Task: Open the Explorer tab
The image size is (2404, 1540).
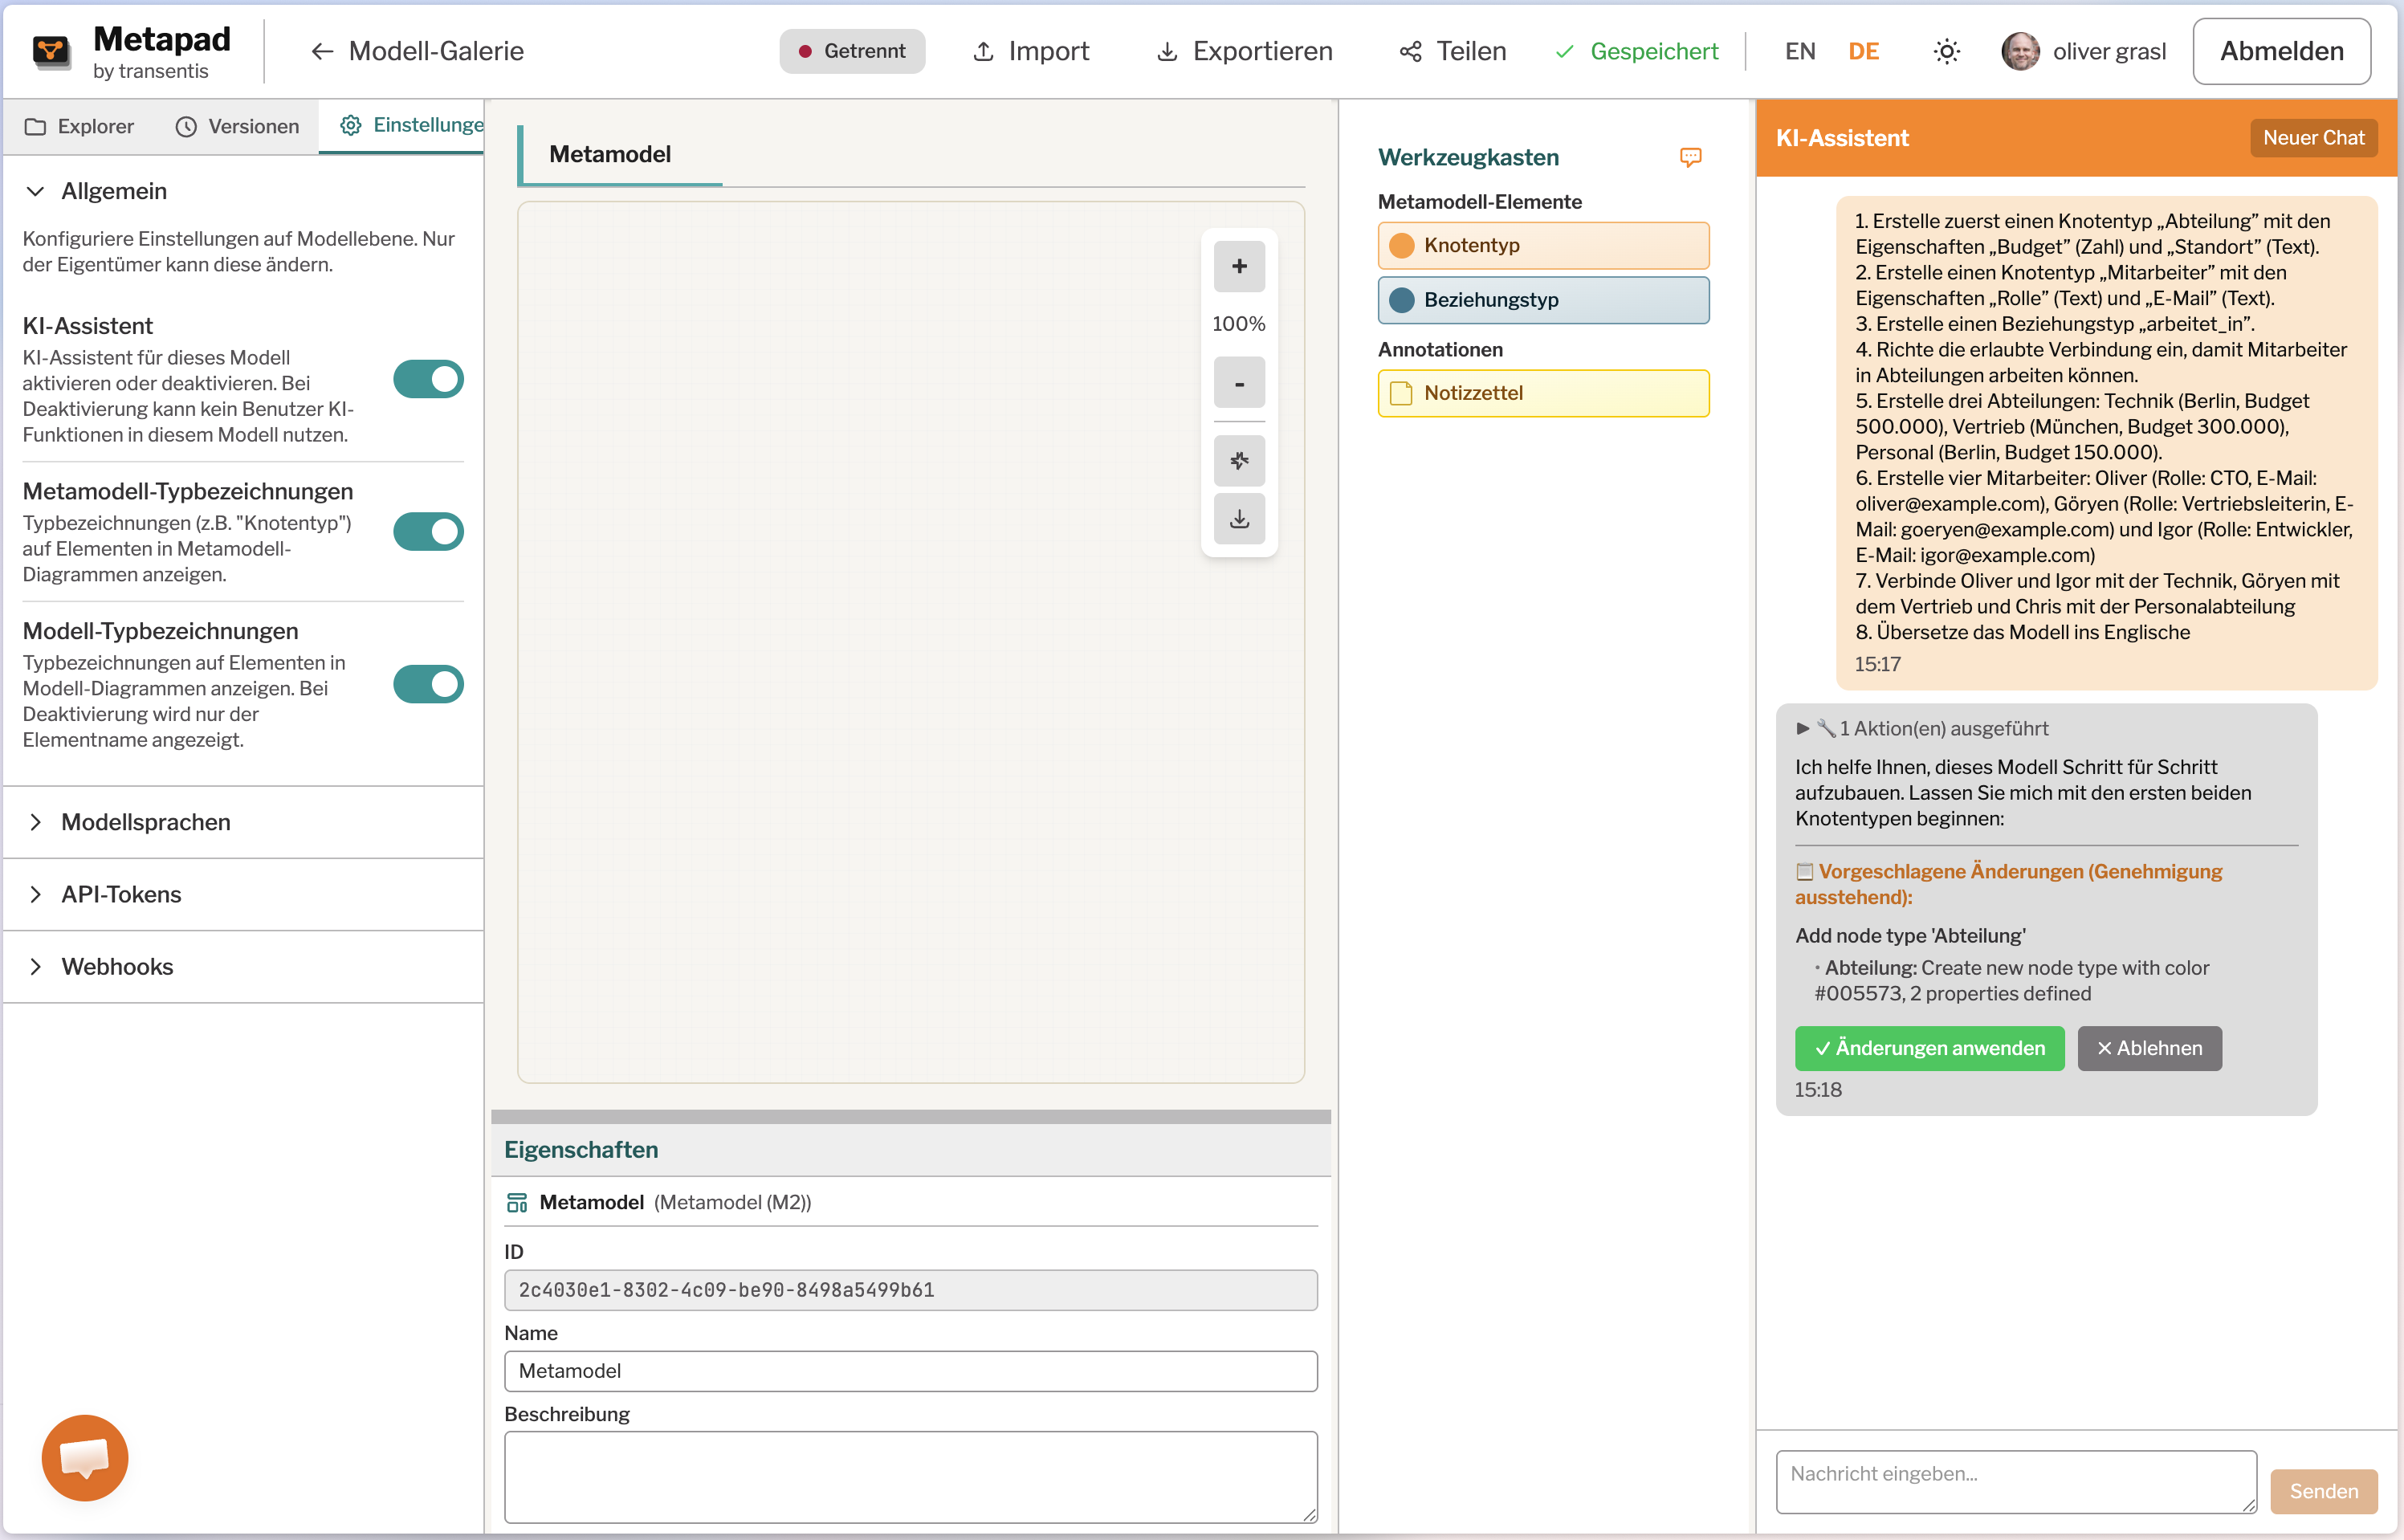Action: (79, 126)
